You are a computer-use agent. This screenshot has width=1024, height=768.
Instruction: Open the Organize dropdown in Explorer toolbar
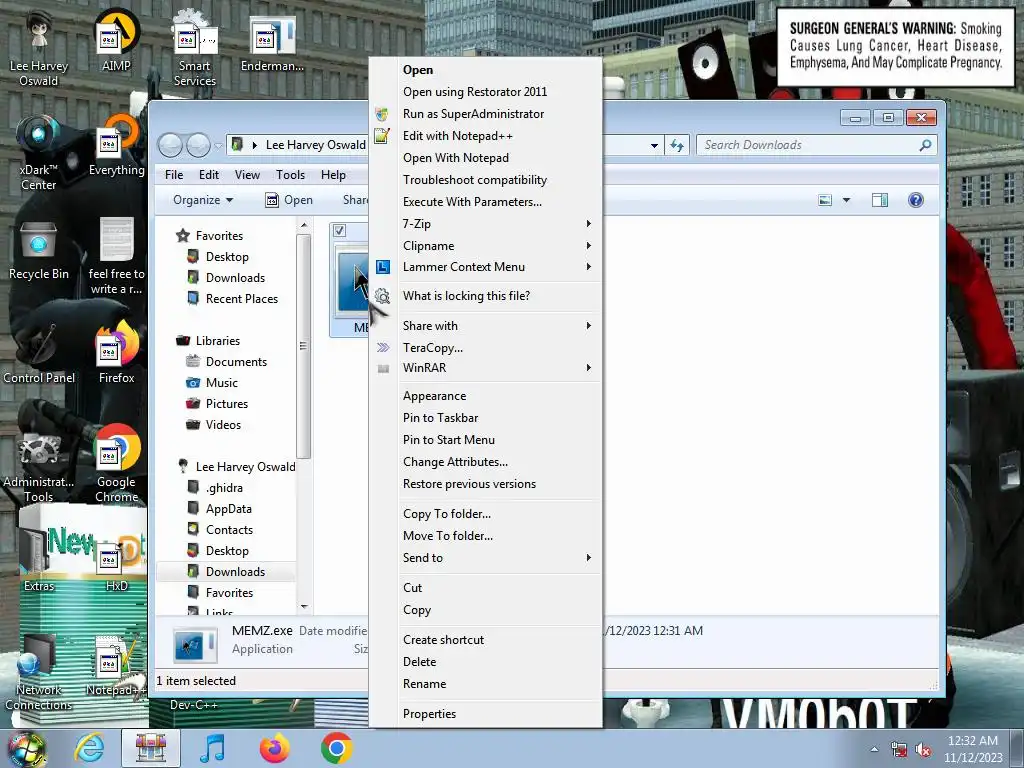[x=202, y=200]
